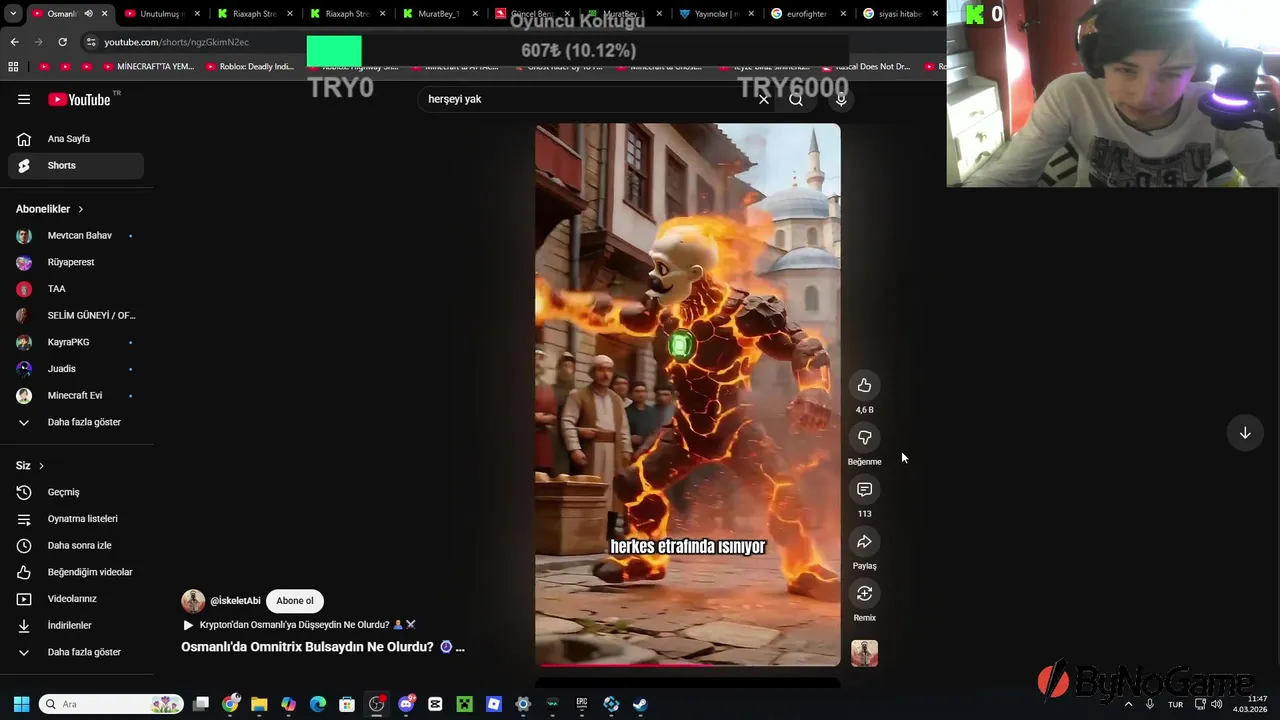The image size is (1280, 720).
Task: Switch to the eurofighter tab
Action: (x=808, y=14)
